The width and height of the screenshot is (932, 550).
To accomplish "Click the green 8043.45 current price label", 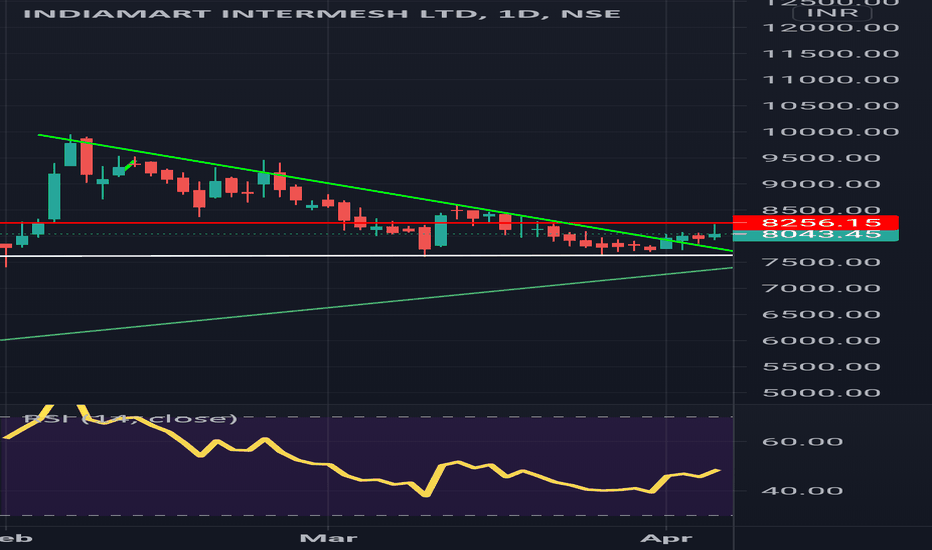I will pos(816,235).
